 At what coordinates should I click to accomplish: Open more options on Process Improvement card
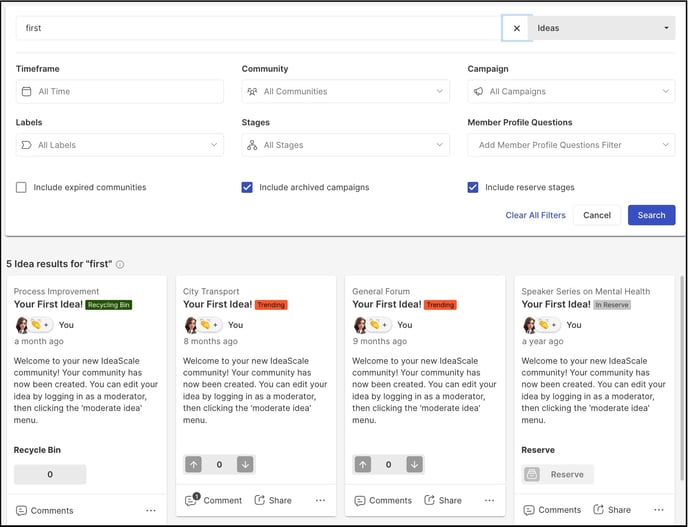(x=151, y=510)
